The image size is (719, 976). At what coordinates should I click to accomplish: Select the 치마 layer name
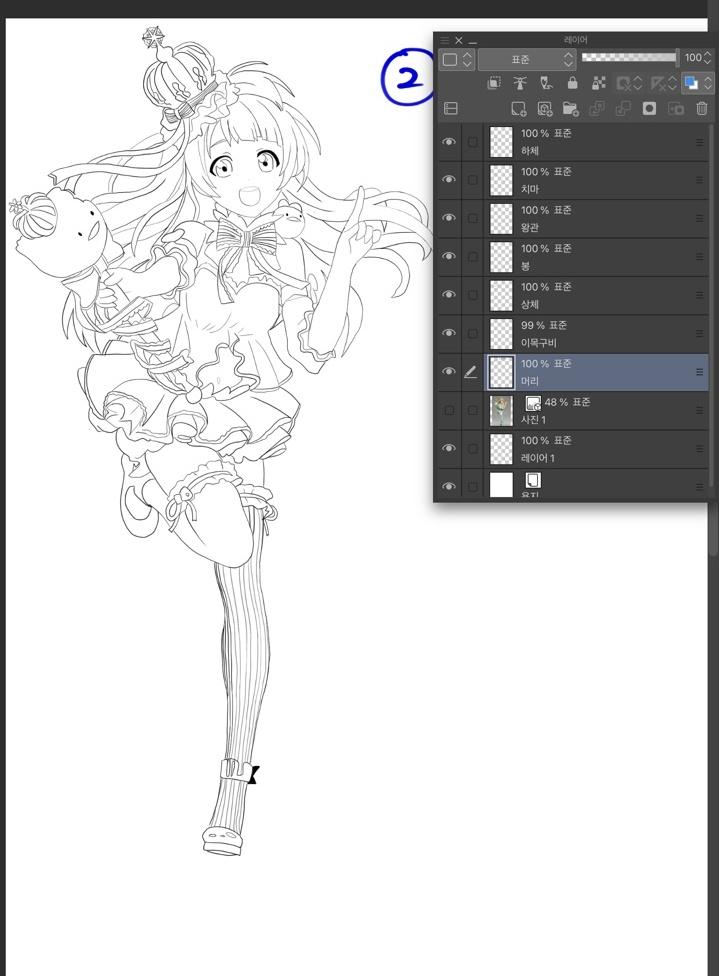530,189
